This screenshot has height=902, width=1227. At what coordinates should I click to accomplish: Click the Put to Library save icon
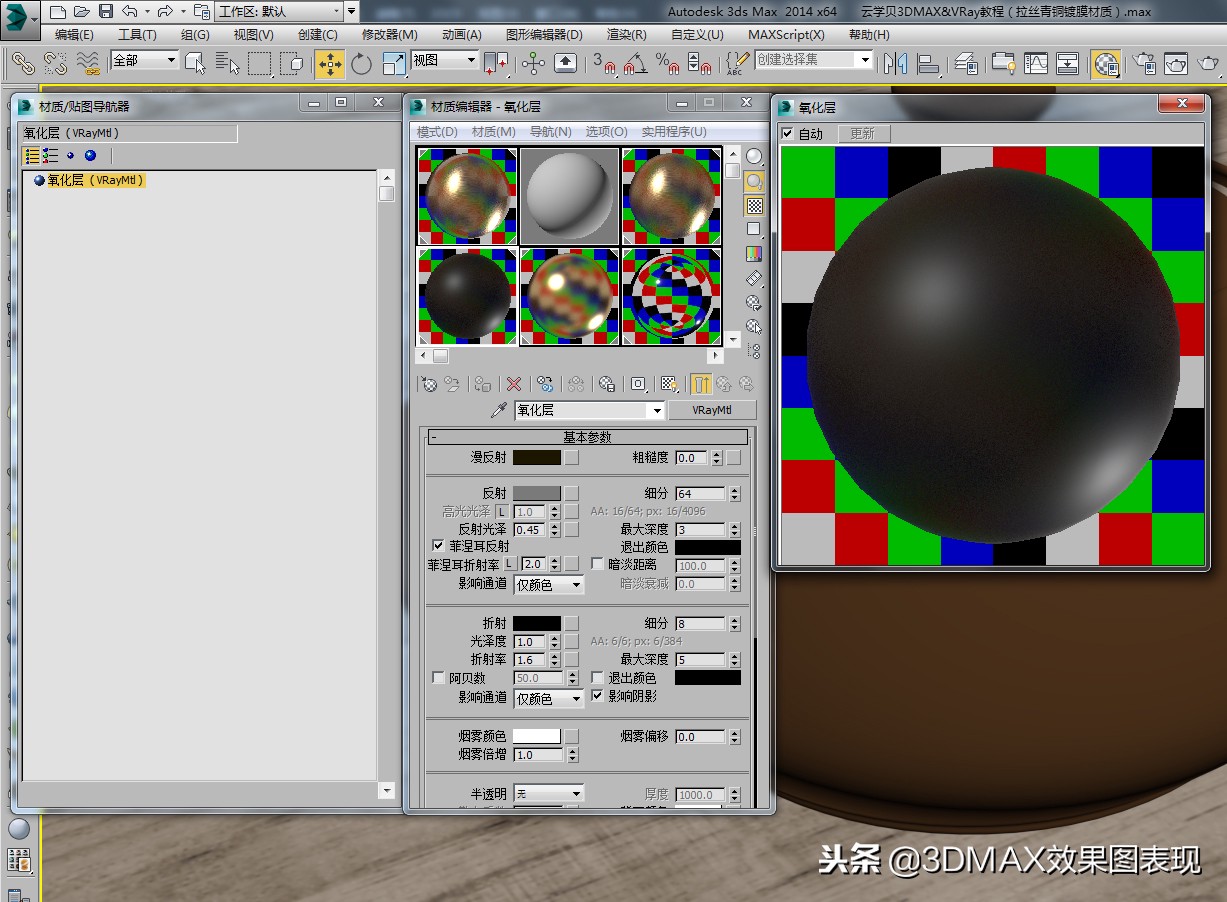[607, 384]
